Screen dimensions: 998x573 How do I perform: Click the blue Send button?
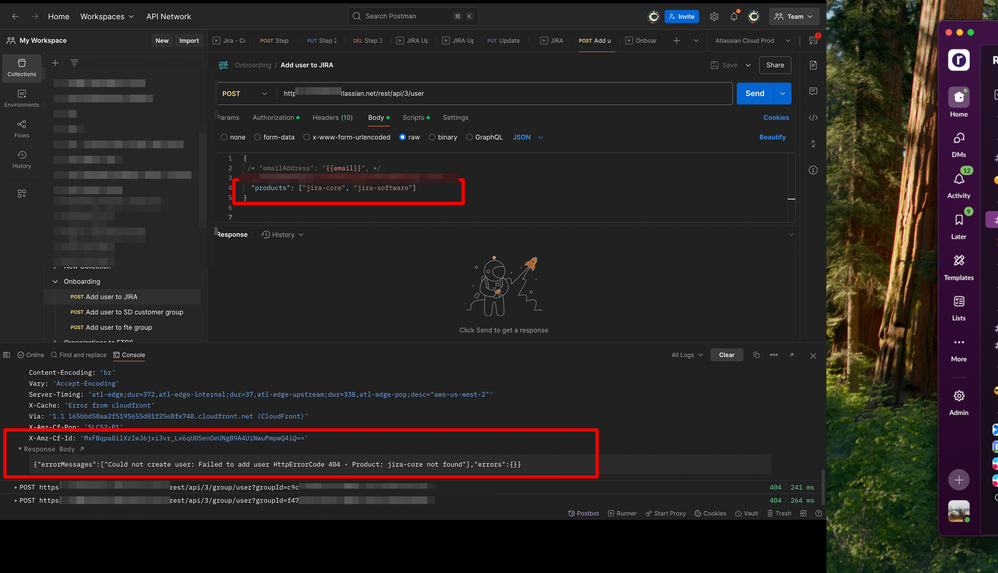(755, 94)
